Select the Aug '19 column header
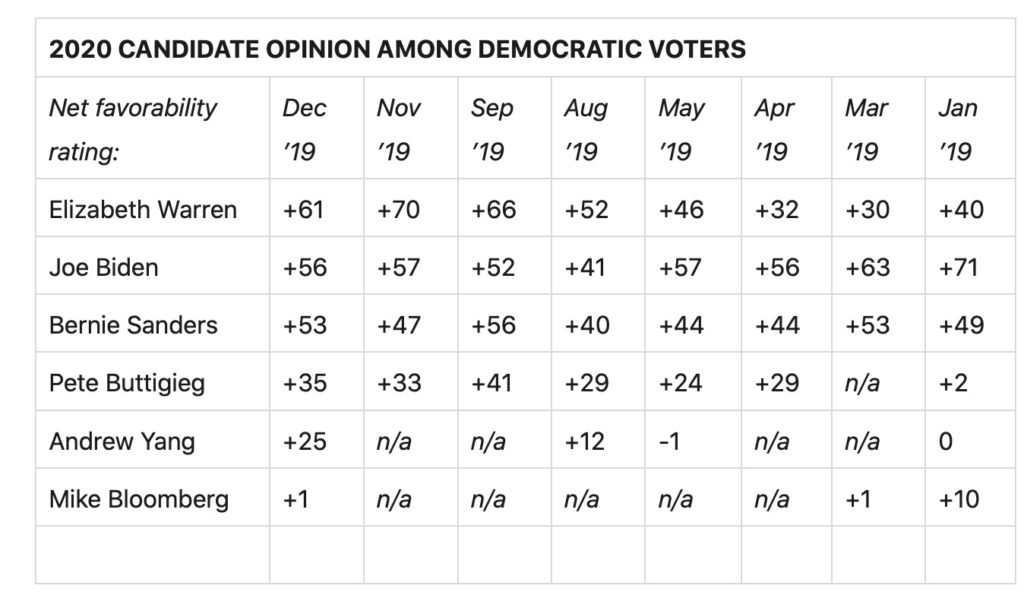This screenshot has width=1024, height=595. click(586, 129)
